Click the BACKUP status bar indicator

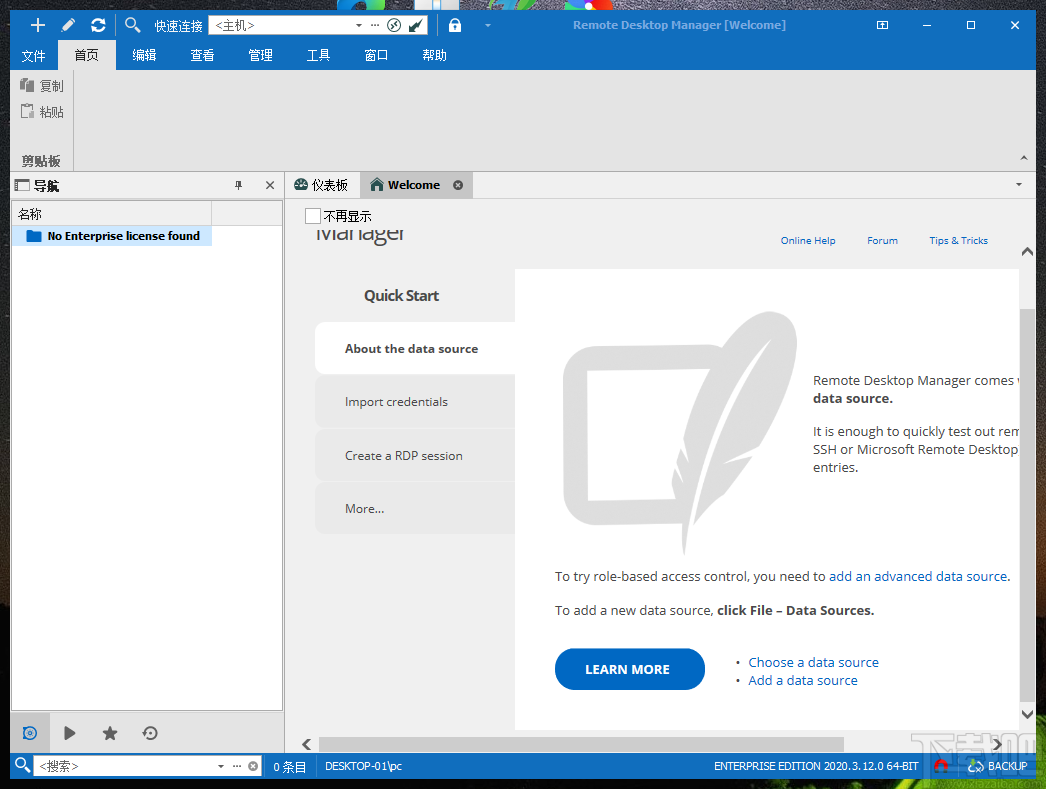tap(997, 766)
